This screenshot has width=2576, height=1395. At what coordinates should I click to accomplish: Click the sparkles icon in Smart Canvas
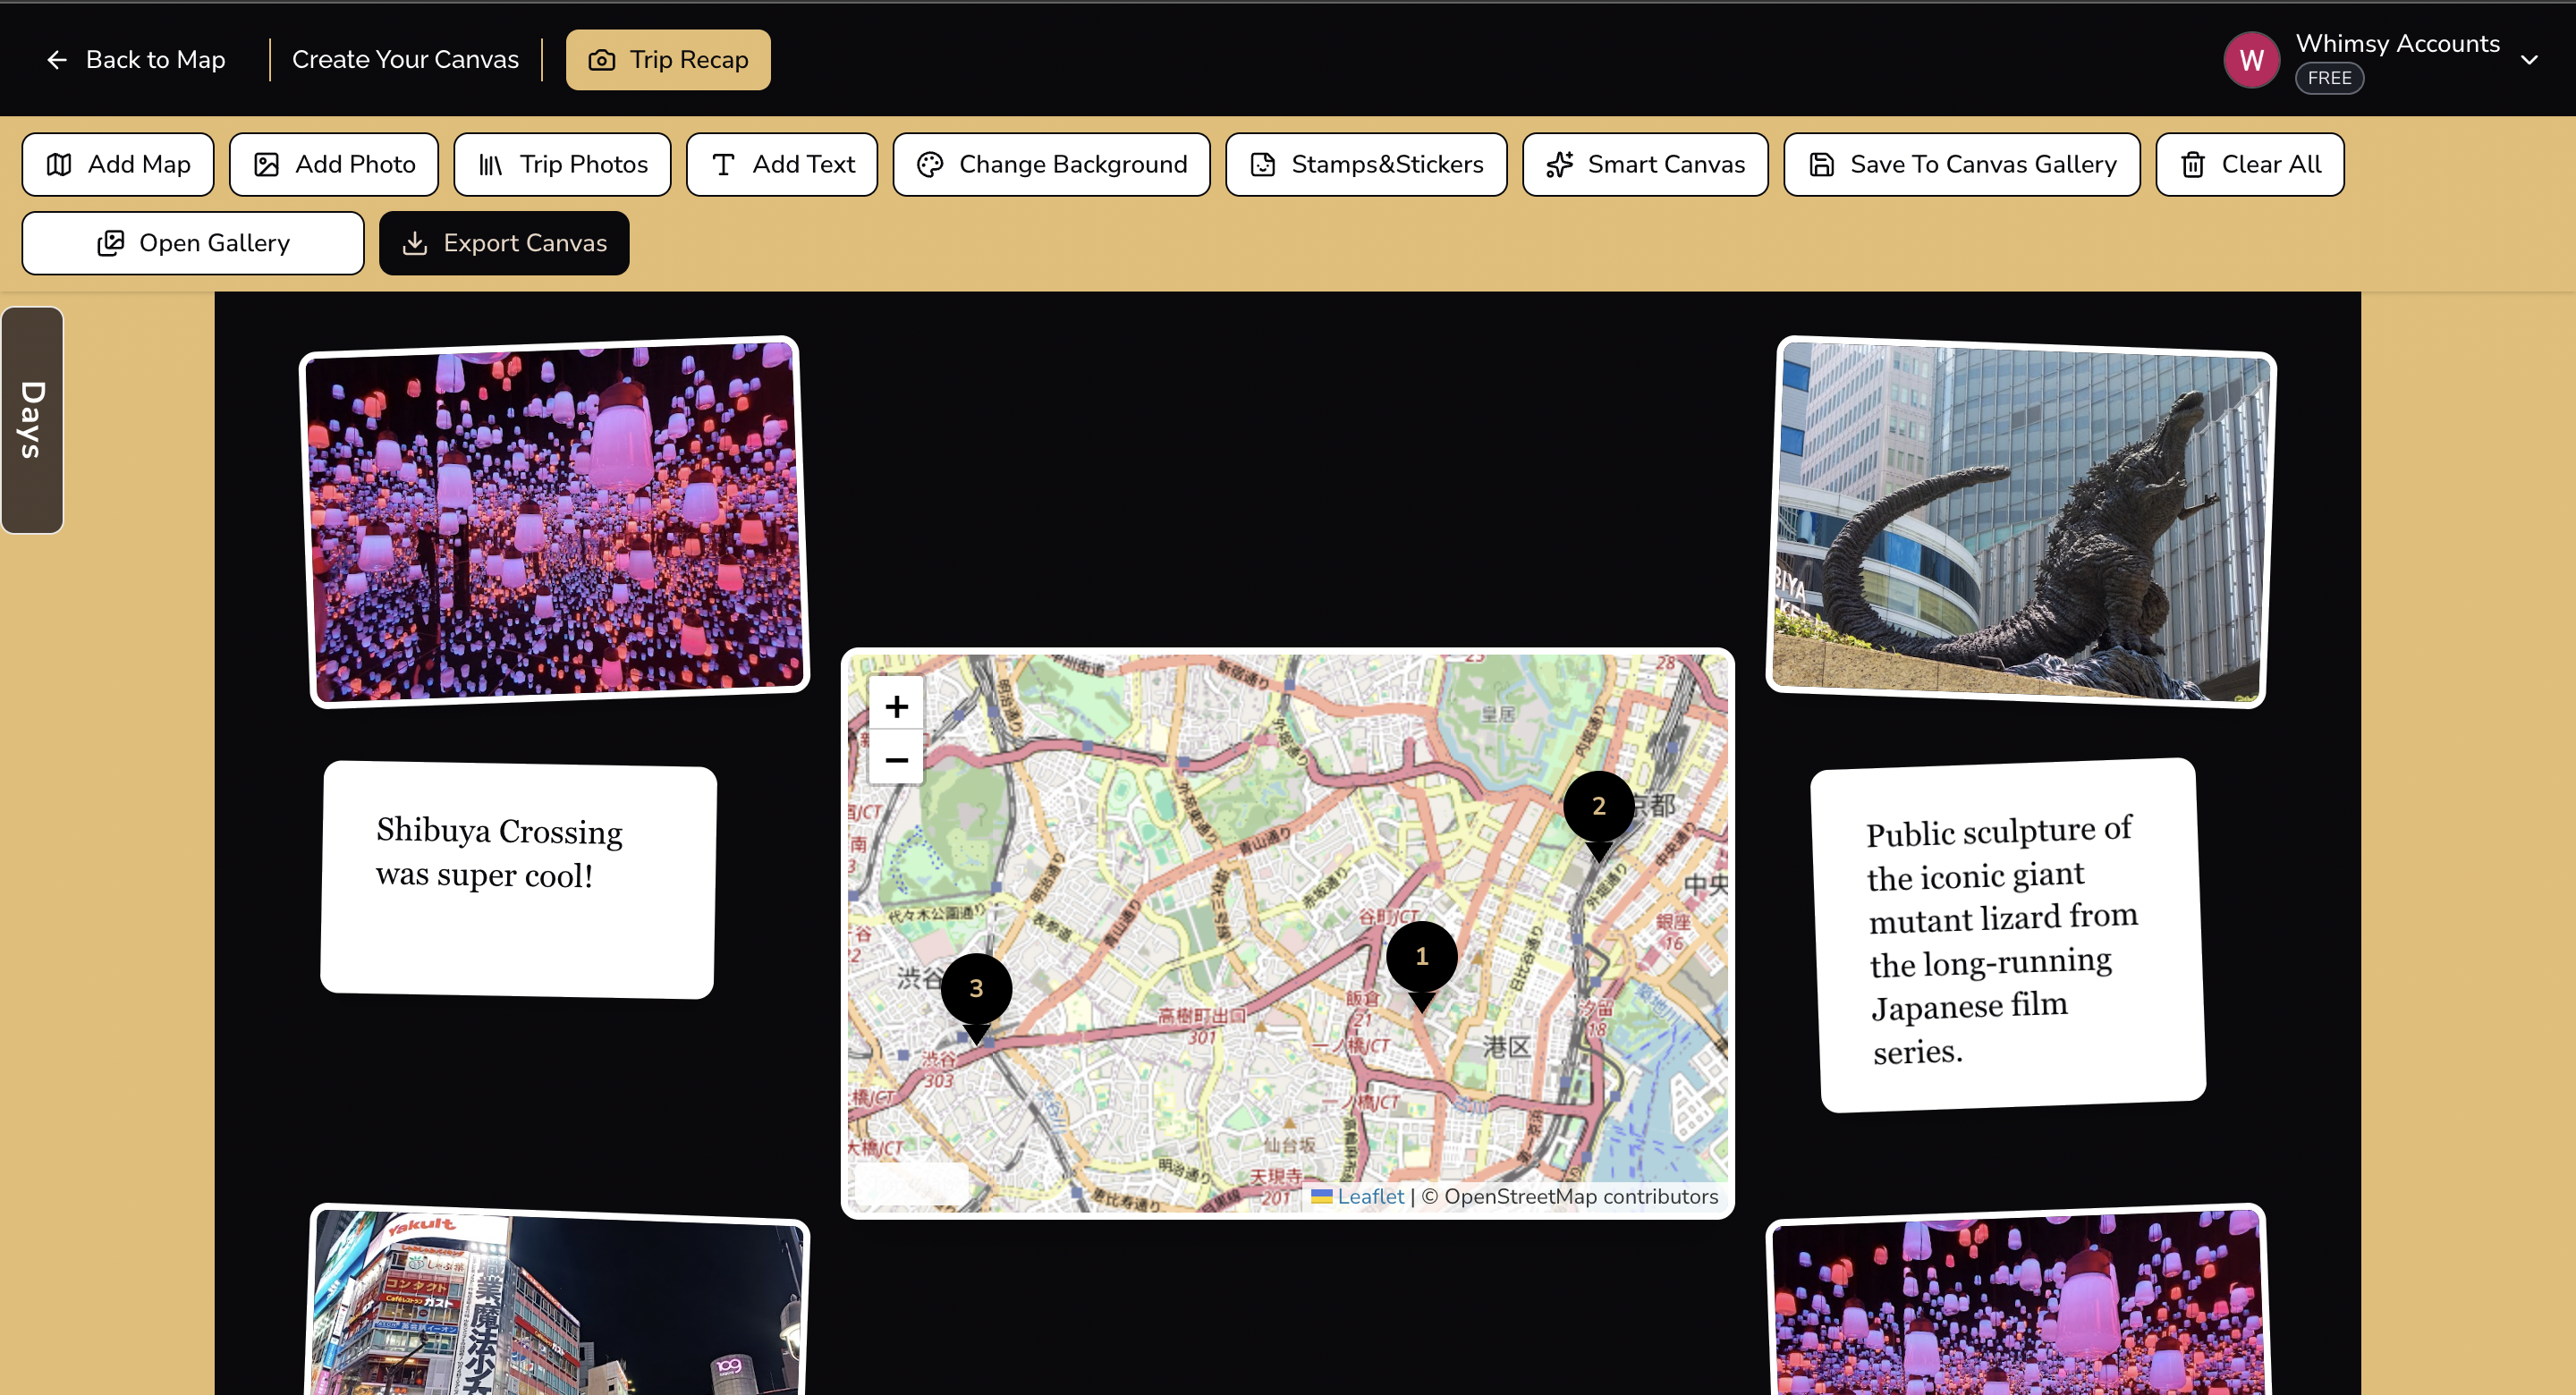coord(1560,165)
